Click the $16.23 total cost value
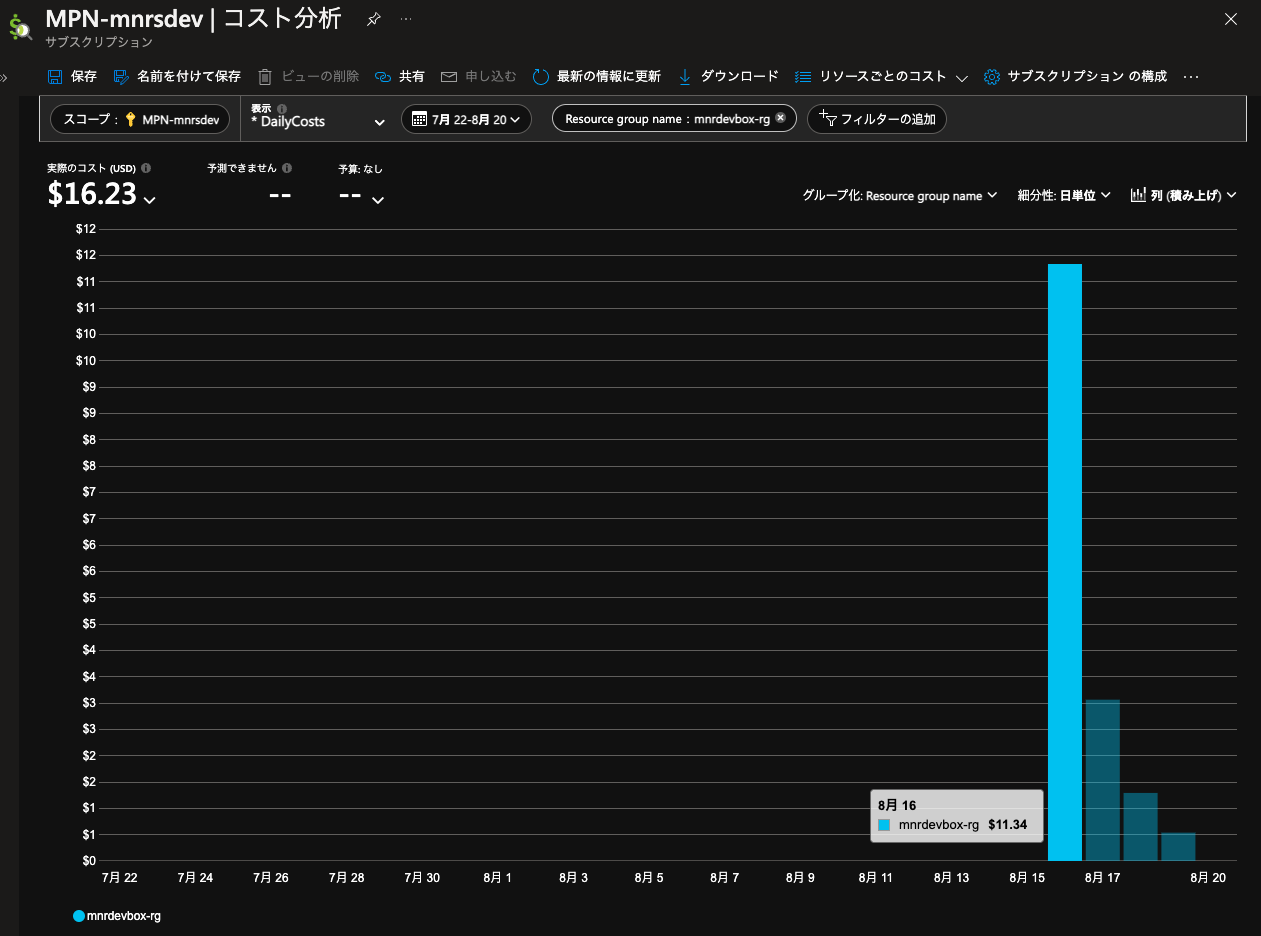Viewport: 1261px width, 936px height. tap(92, 194)
